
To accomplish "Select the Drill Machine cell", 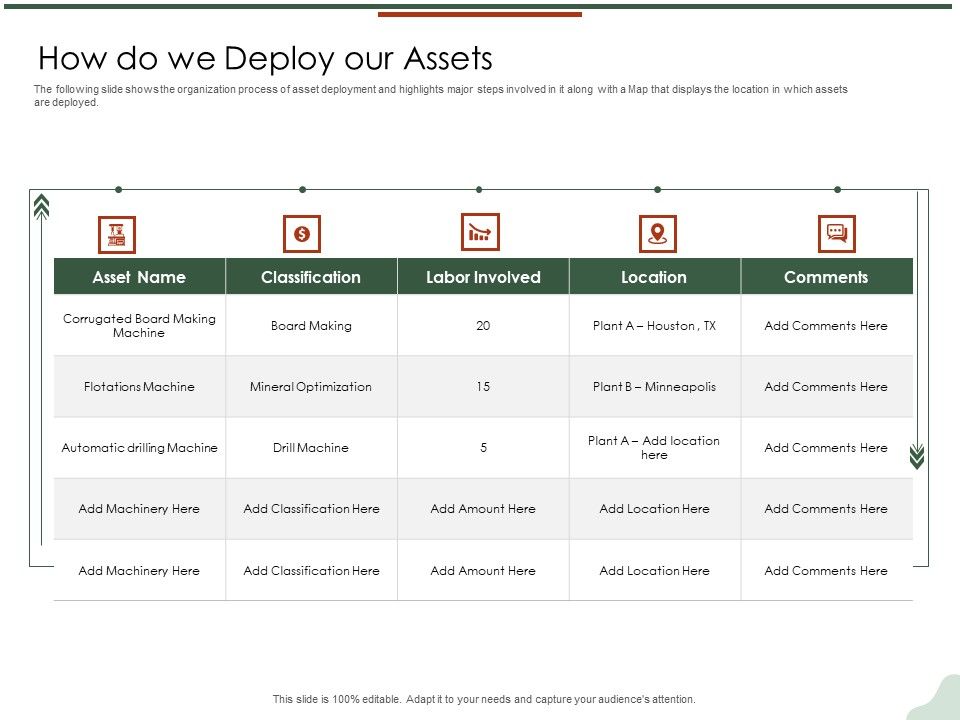I will 311,448.
